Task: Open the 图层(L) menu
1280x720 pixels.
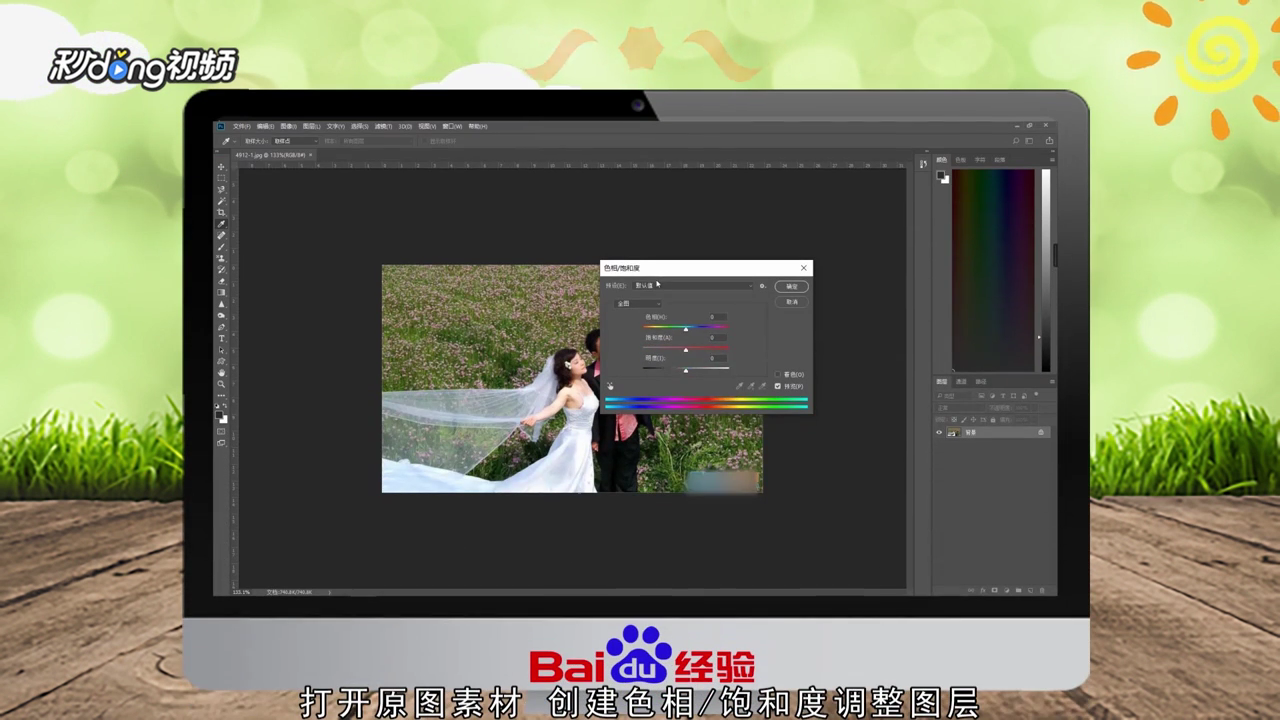Action: [x=312, y=126]
